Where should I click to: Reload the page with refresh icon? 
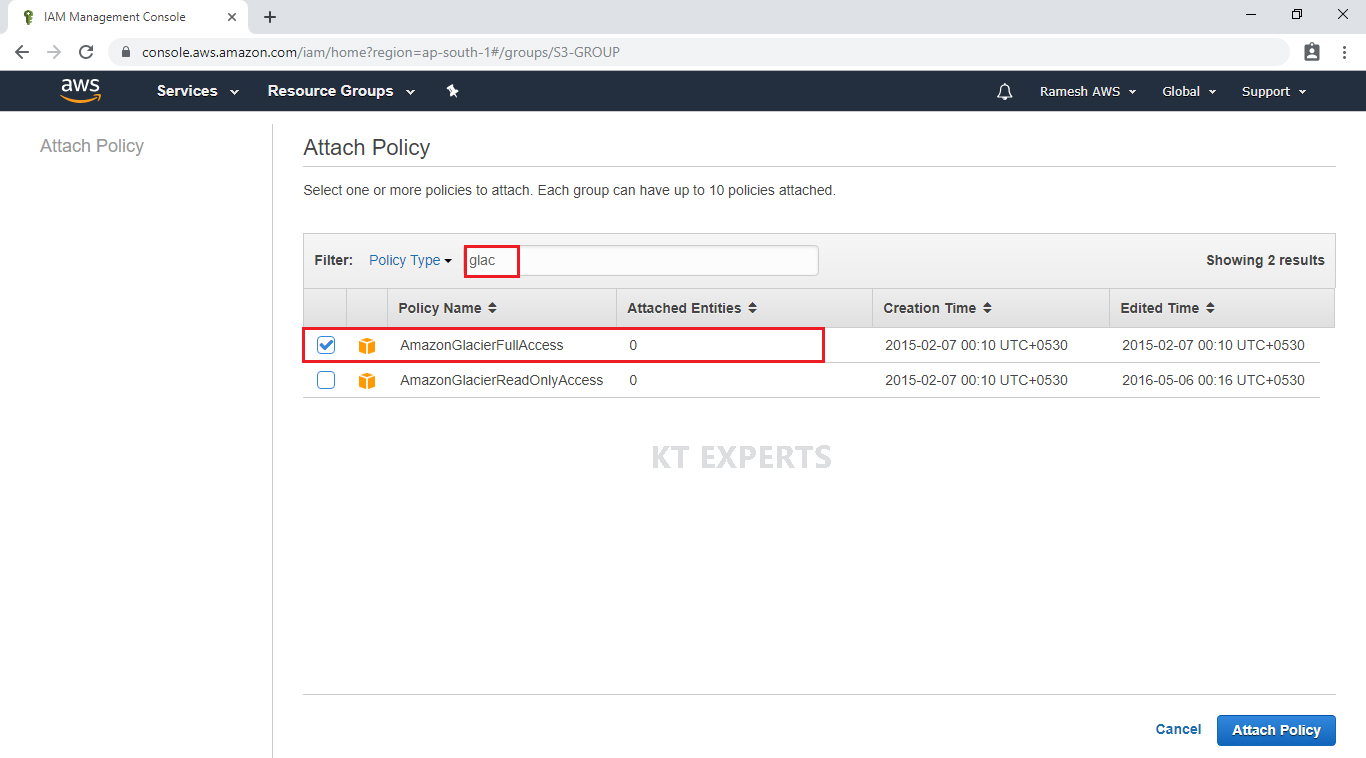(x=86, y=52)
